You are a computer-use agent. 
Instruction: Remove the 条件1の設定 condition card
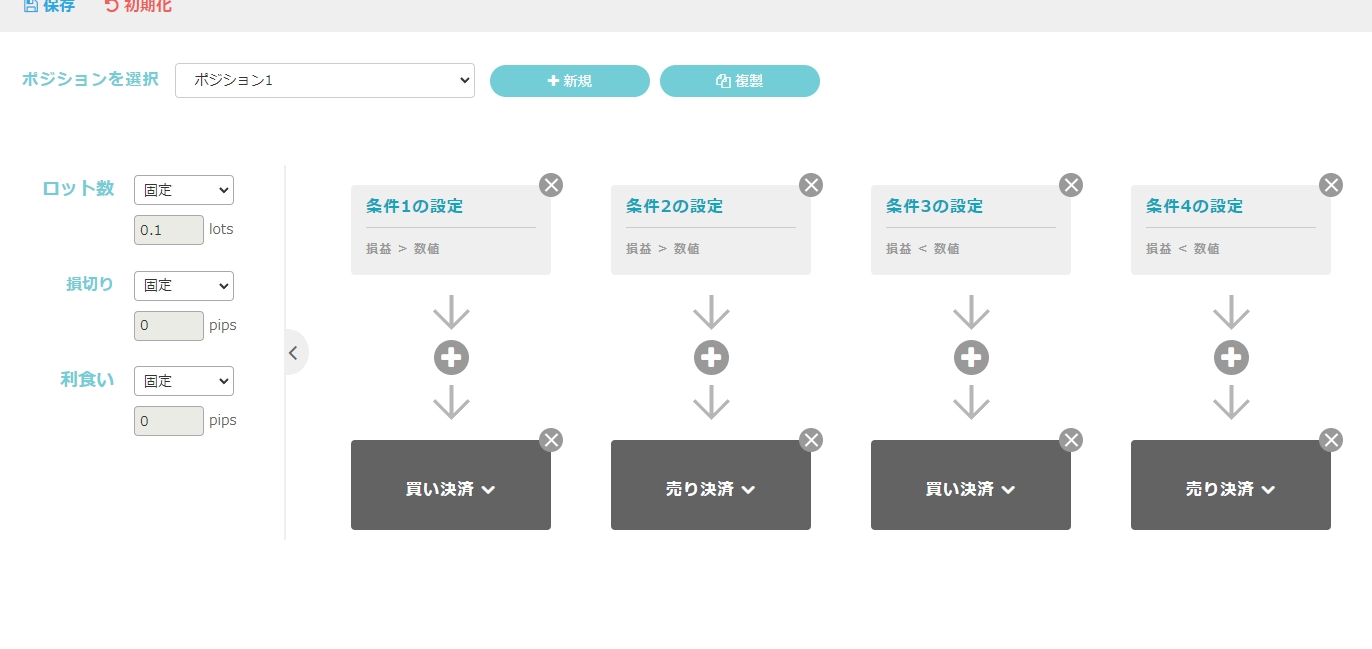[551, 185]
